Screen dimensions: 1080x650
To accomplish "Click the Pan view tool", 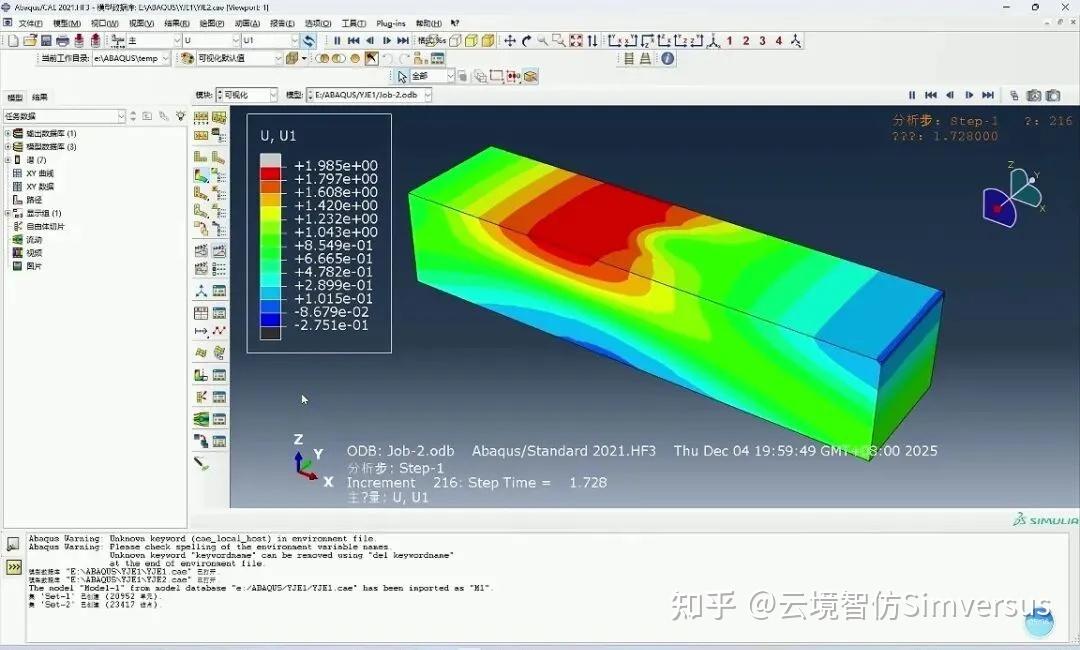I will [x=510, y=41].
